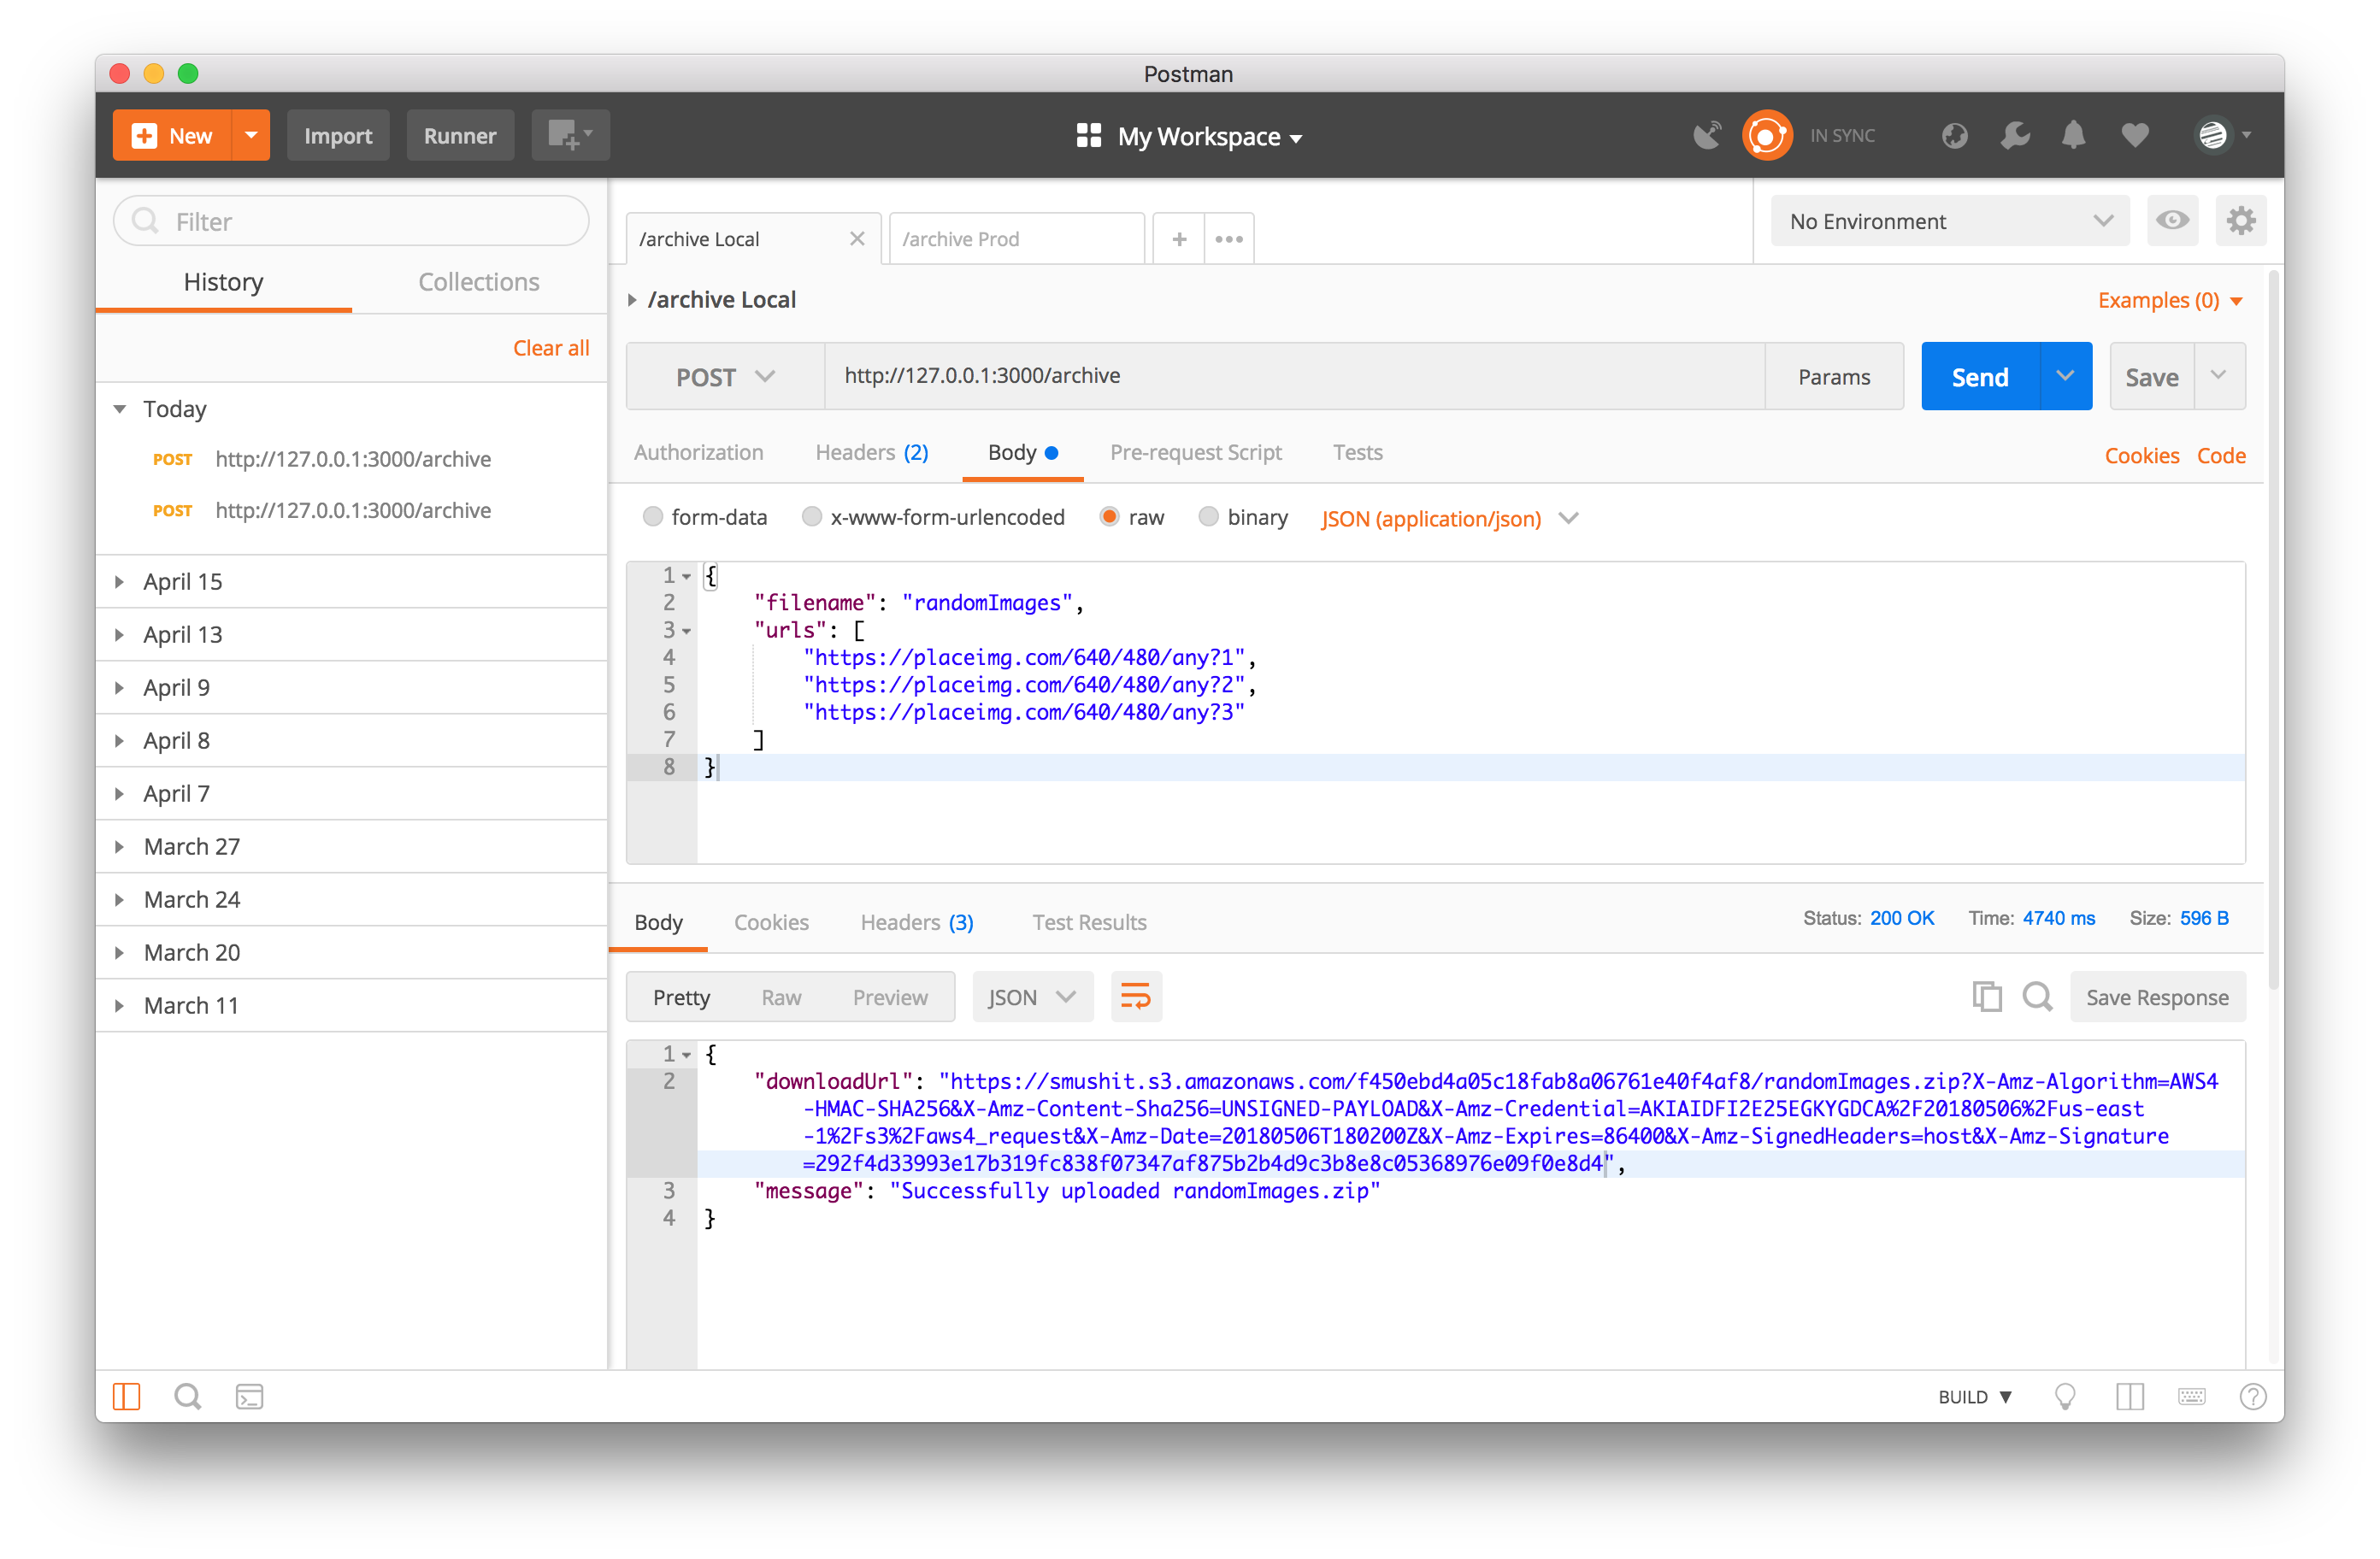Click the environment quick look eye icon
Image resolution: width=2380 pixels, height=1559 pixels.
(x=2172, y=220)
